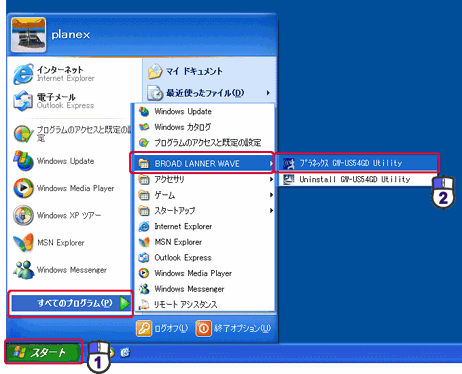The image size is (462, 374).
Task: Expand 最近使ったファイル submenu arrow
Action: (x=268, y=93)
